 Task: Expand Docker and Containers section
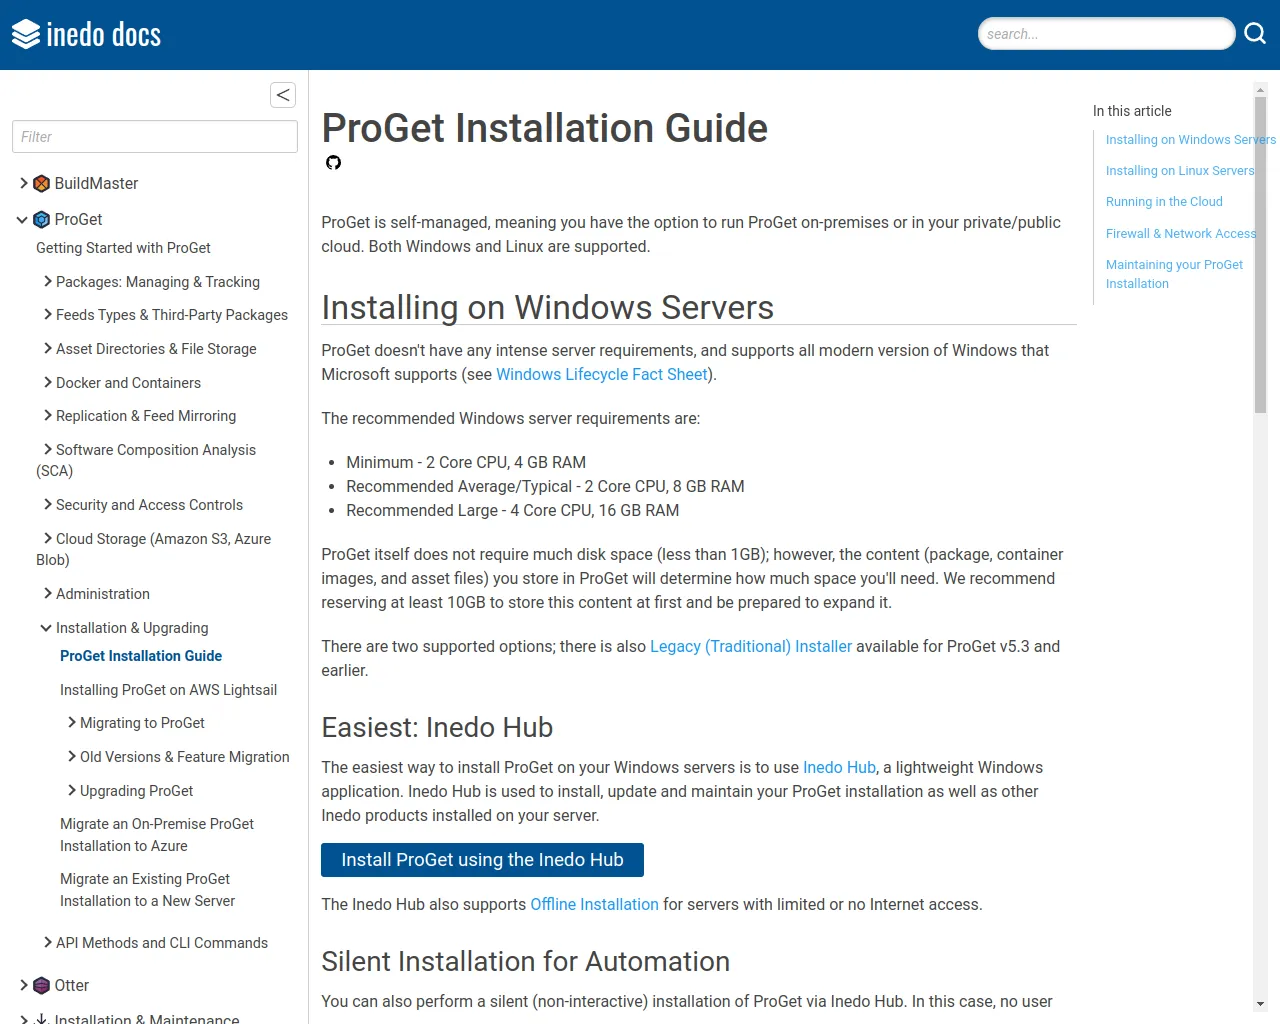(48, 383)
